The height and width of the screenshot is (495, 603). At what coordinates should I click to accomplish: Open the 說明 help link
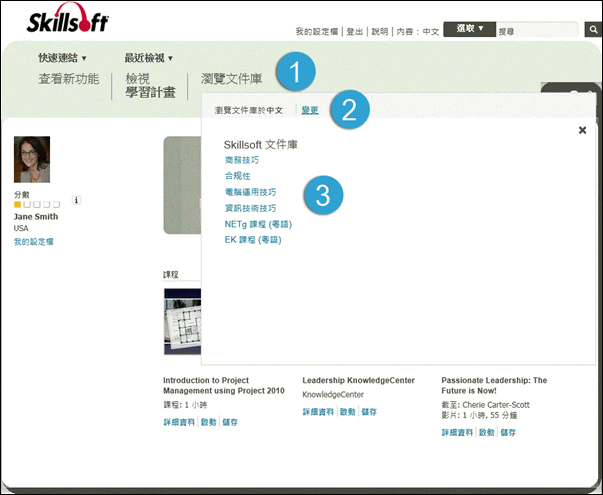pyautogui.click(x=380, y=32)
